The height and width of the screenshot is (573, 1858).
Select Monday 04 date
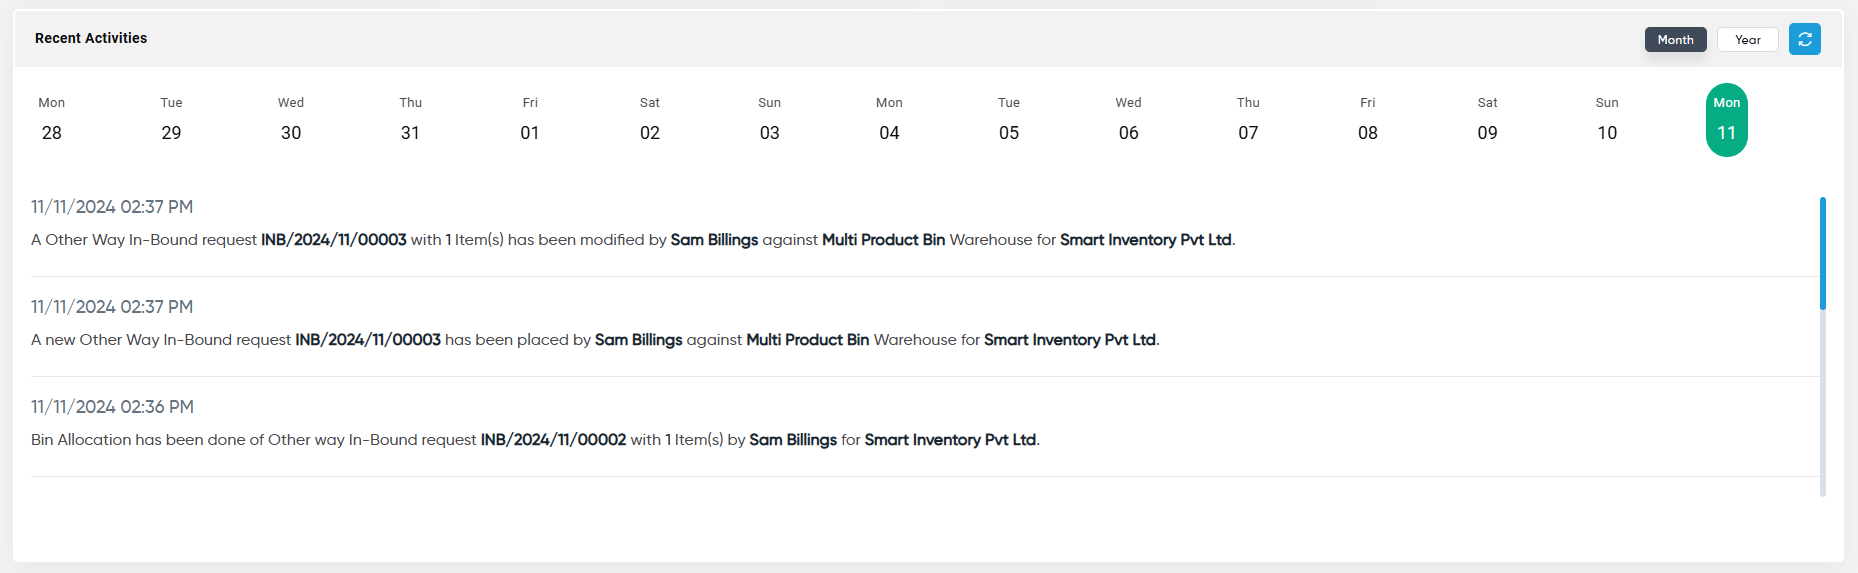pos(889,120)
